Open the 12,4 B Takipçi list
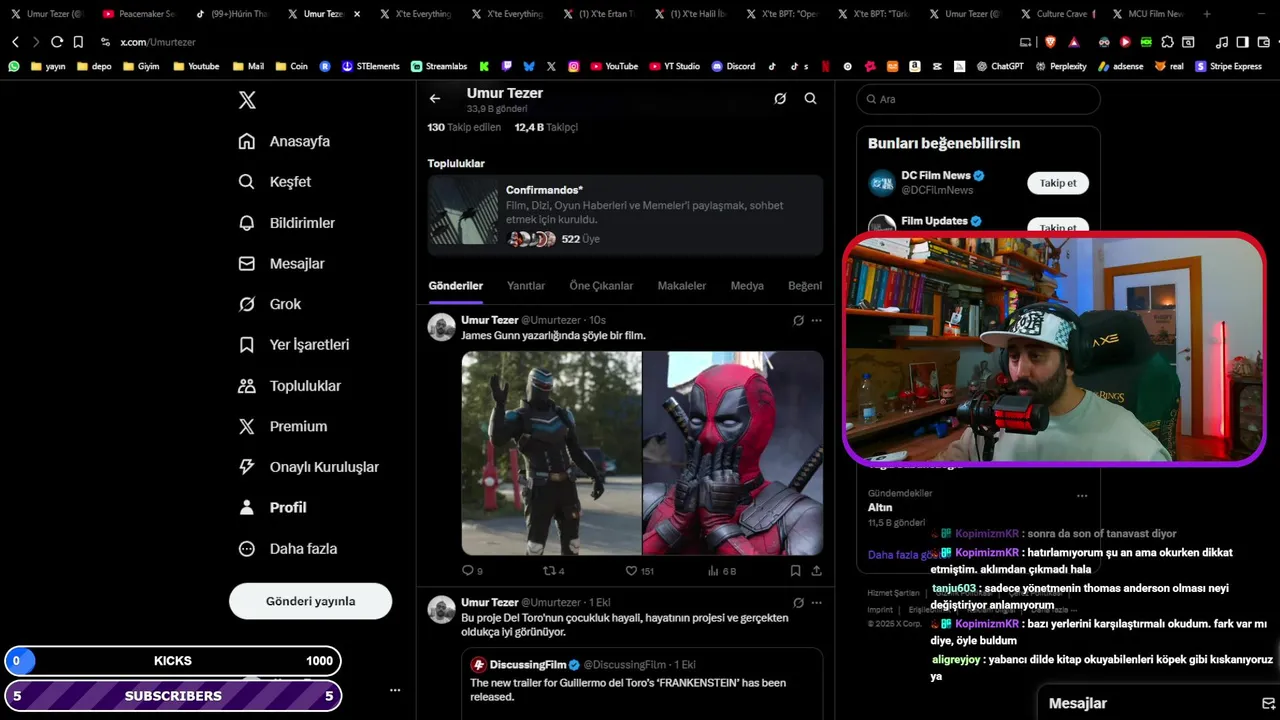The height and width of the screenshot is (720, 1280). pos(546,127)
